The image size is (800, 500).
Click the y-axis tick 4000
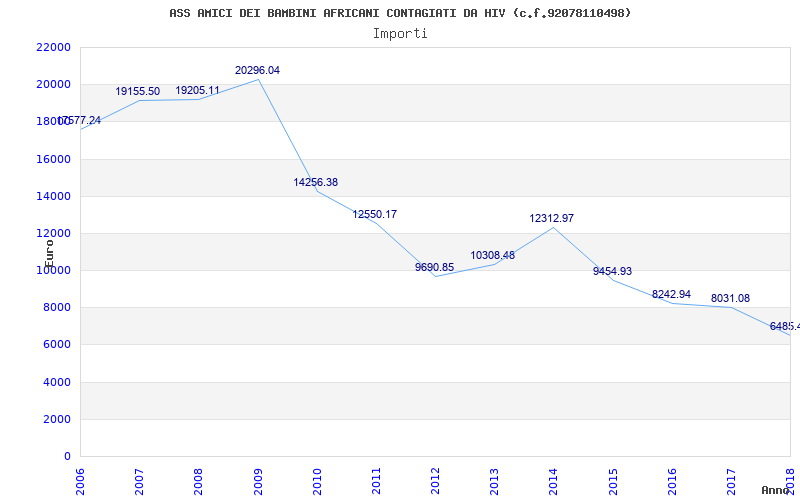point(57,382)
